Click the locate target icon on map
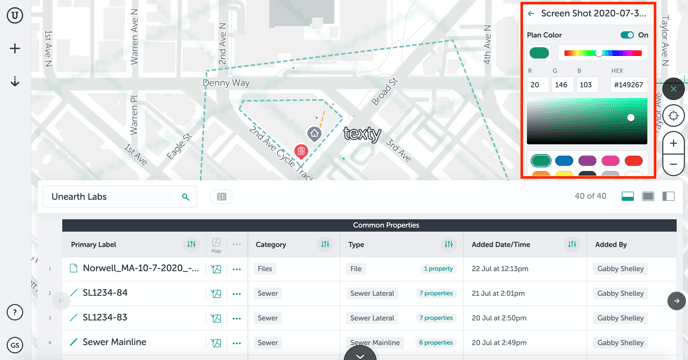The width and height of the screenshot is (688, 360). (673, 116)
